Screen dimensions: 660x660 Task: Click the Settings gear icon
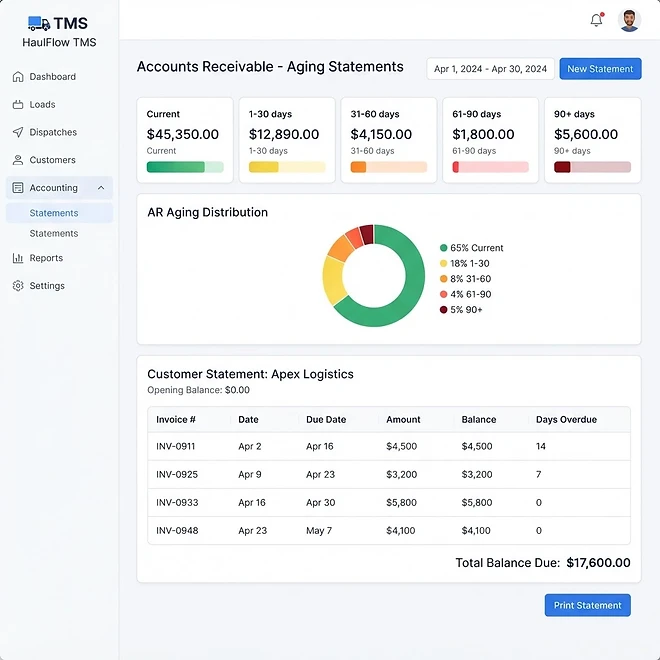[18, 286]
